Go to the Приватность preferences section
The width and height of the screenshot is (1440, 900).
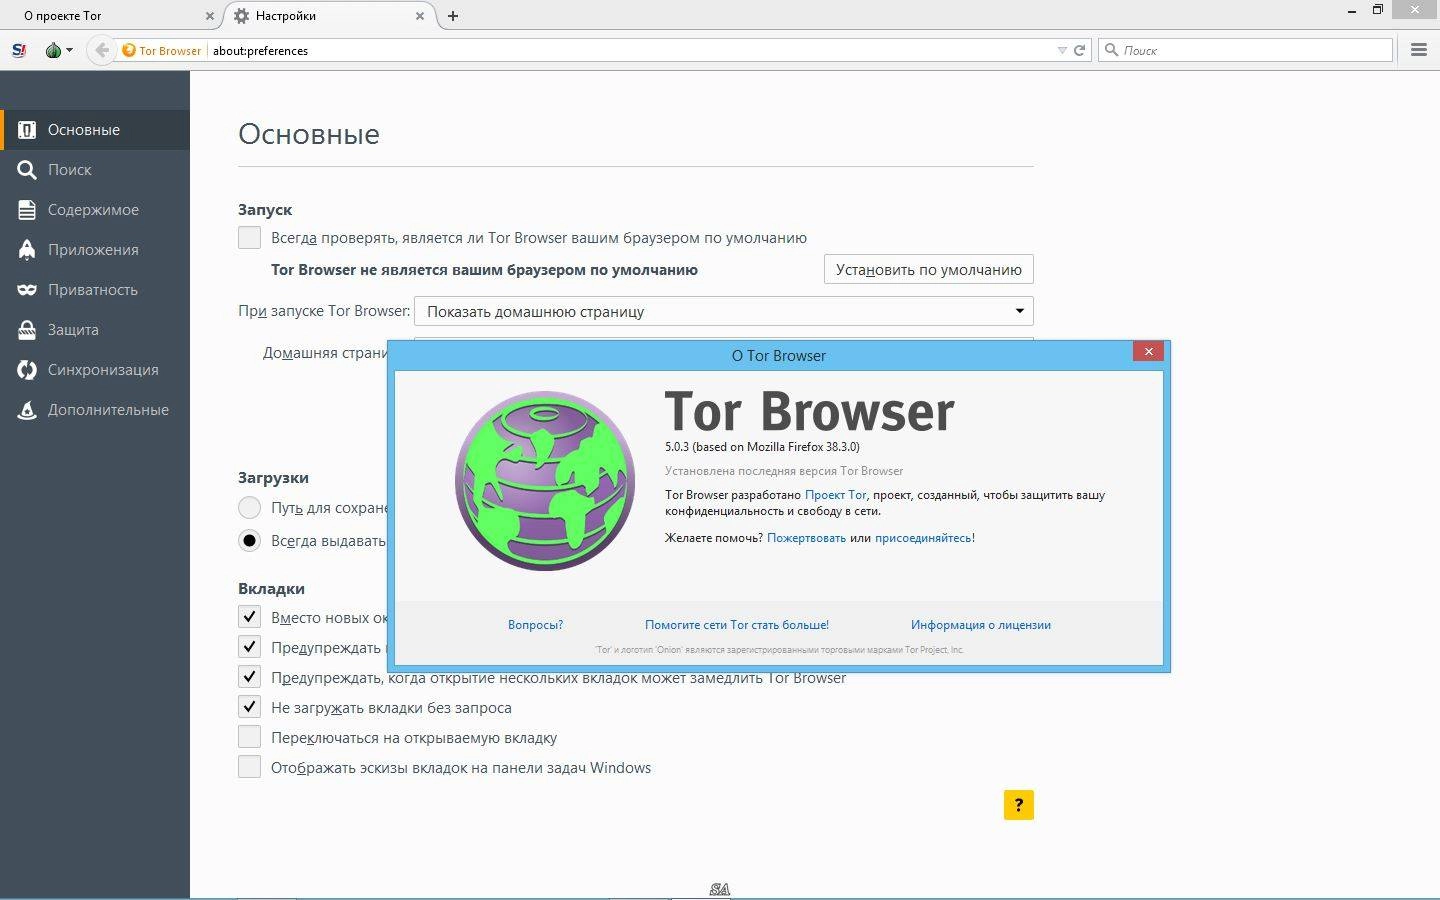[95, 290]
